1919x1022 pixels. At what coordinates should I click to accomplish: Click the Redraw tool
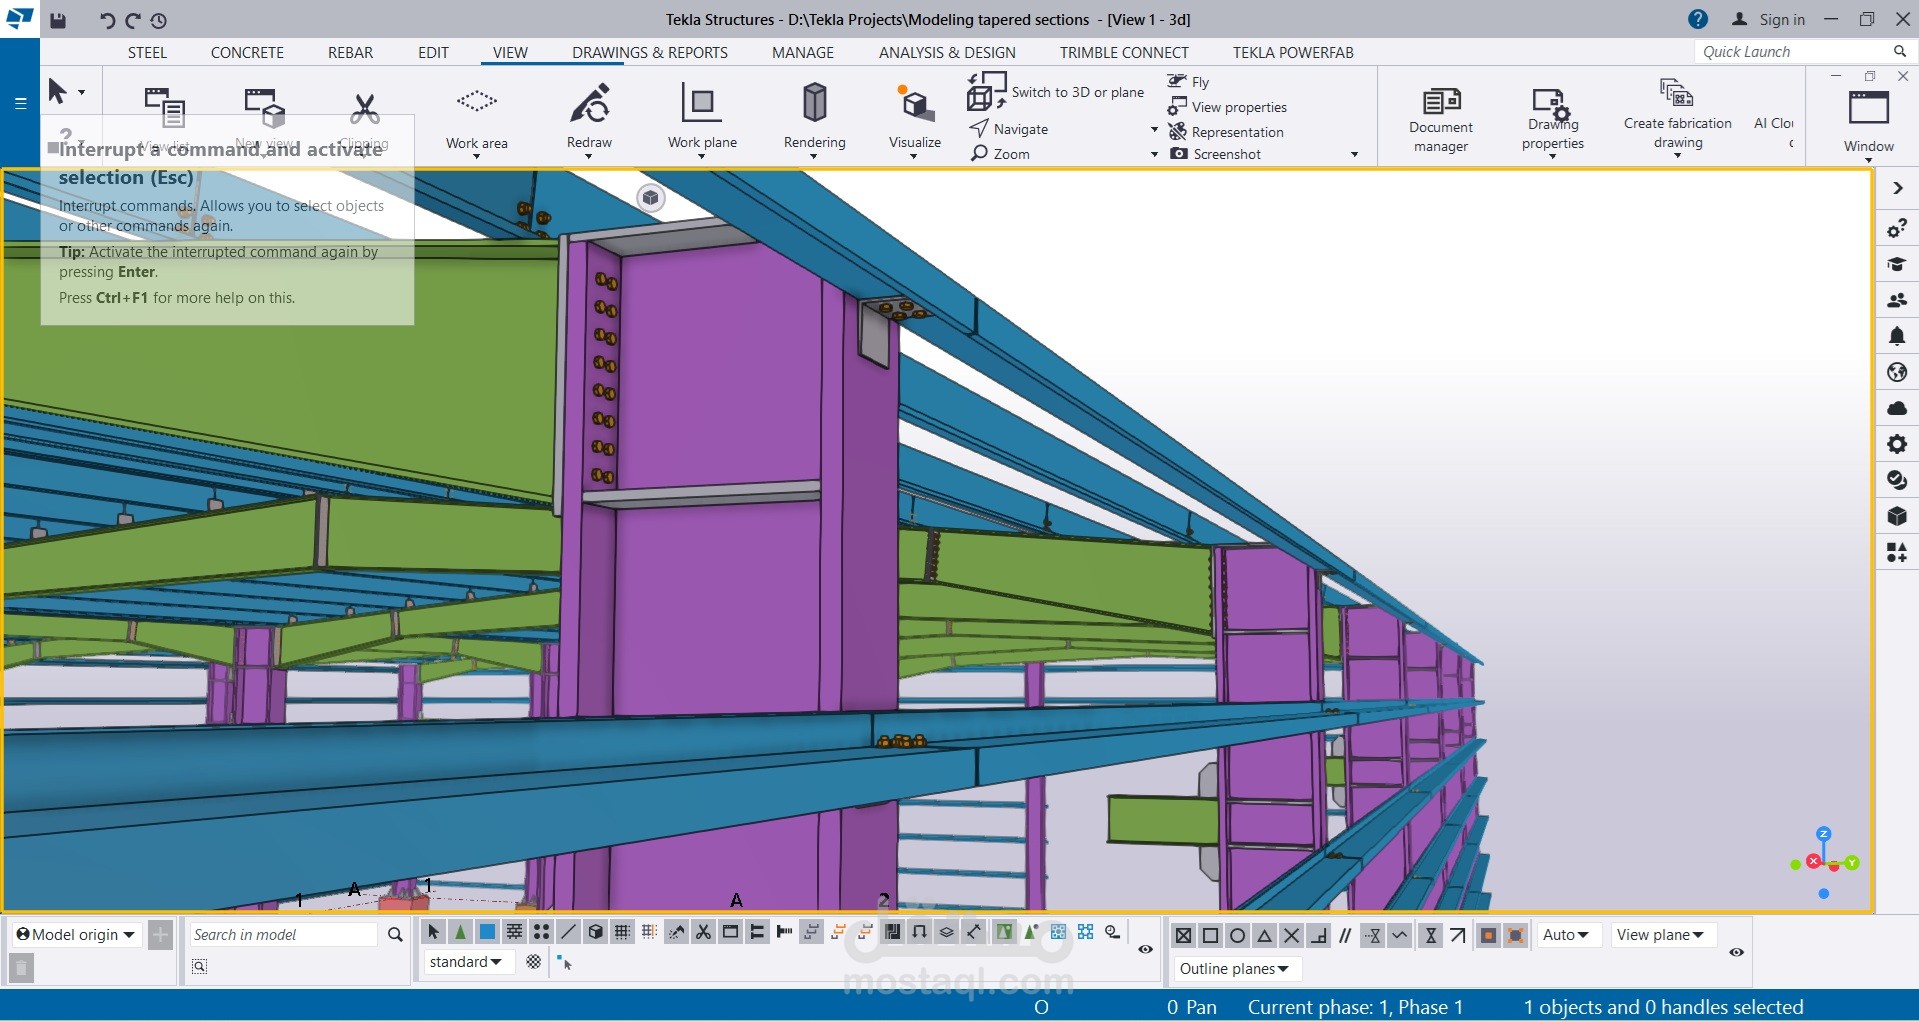(590, 120)
